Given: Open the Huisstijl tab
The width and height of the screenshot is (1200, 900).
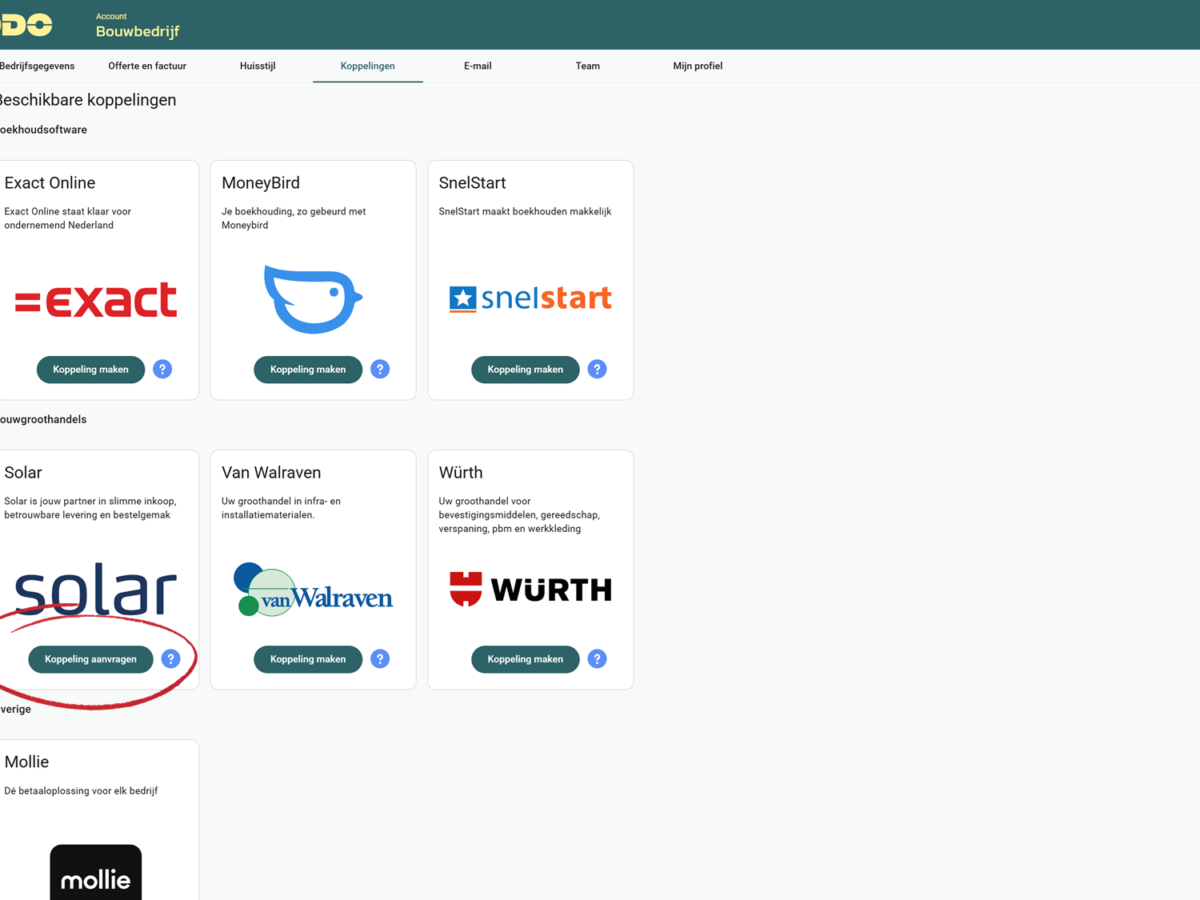Looking at the screenshot, I should pos(258,66).
